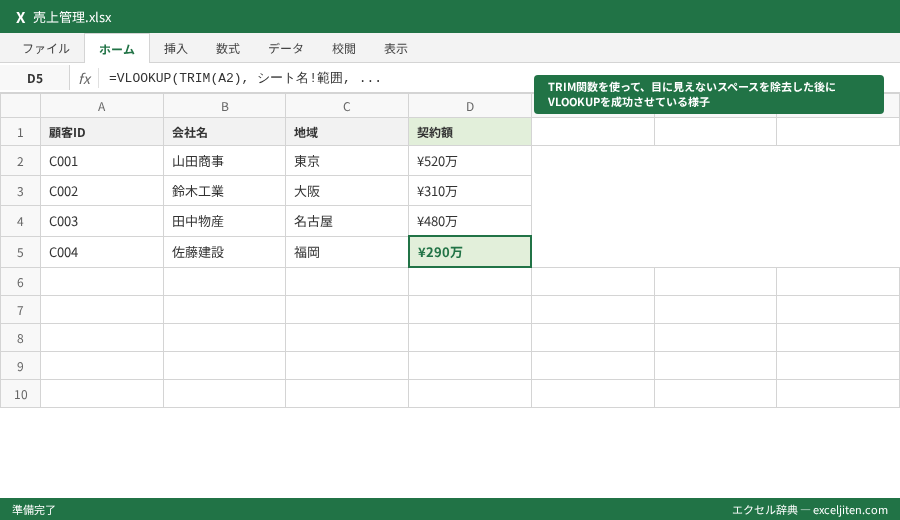Select row 4 header
The height and width of the screenshot is (520, 900).
20,221
